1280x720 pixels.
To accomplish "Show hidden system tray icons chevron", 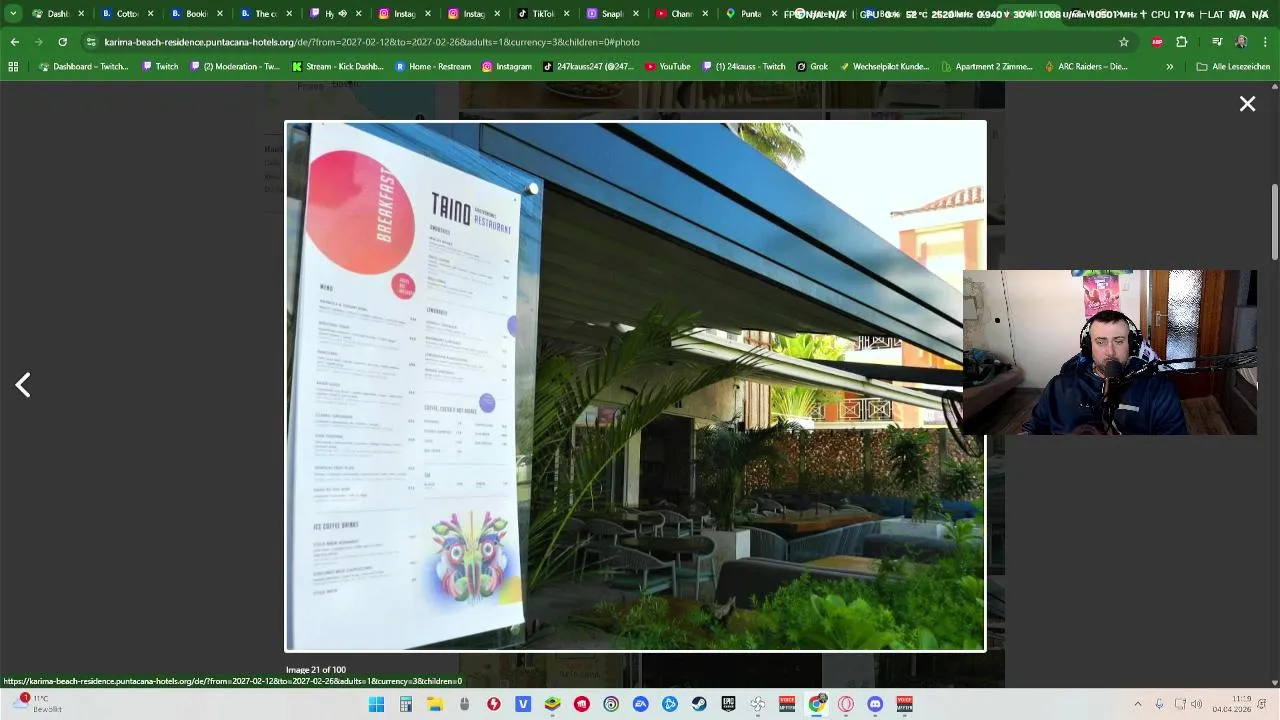I will tap(1137, 704).
